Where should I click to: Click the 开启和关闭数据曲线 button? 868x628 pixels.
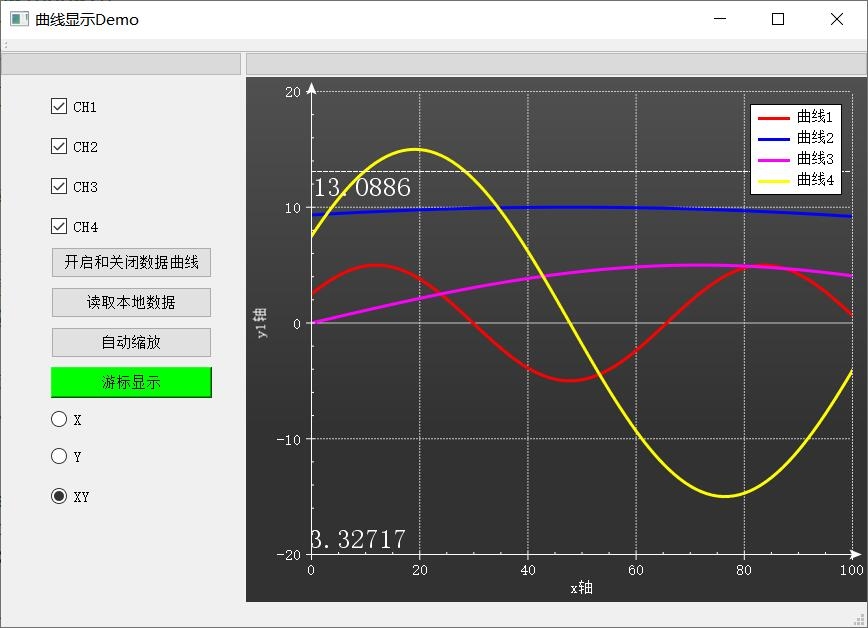(x=130, y=262)
